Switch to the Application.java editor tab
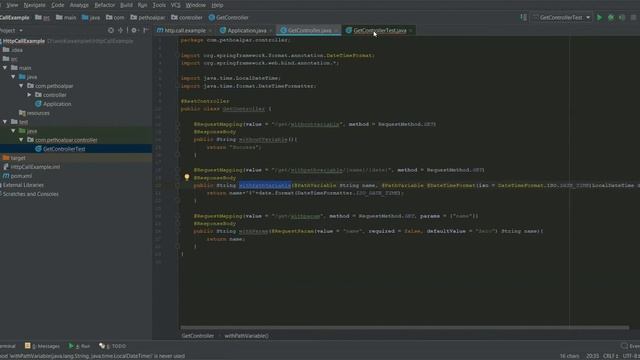Screen dimensions: 640x360 pyautogui.click(x=247, y=31)
